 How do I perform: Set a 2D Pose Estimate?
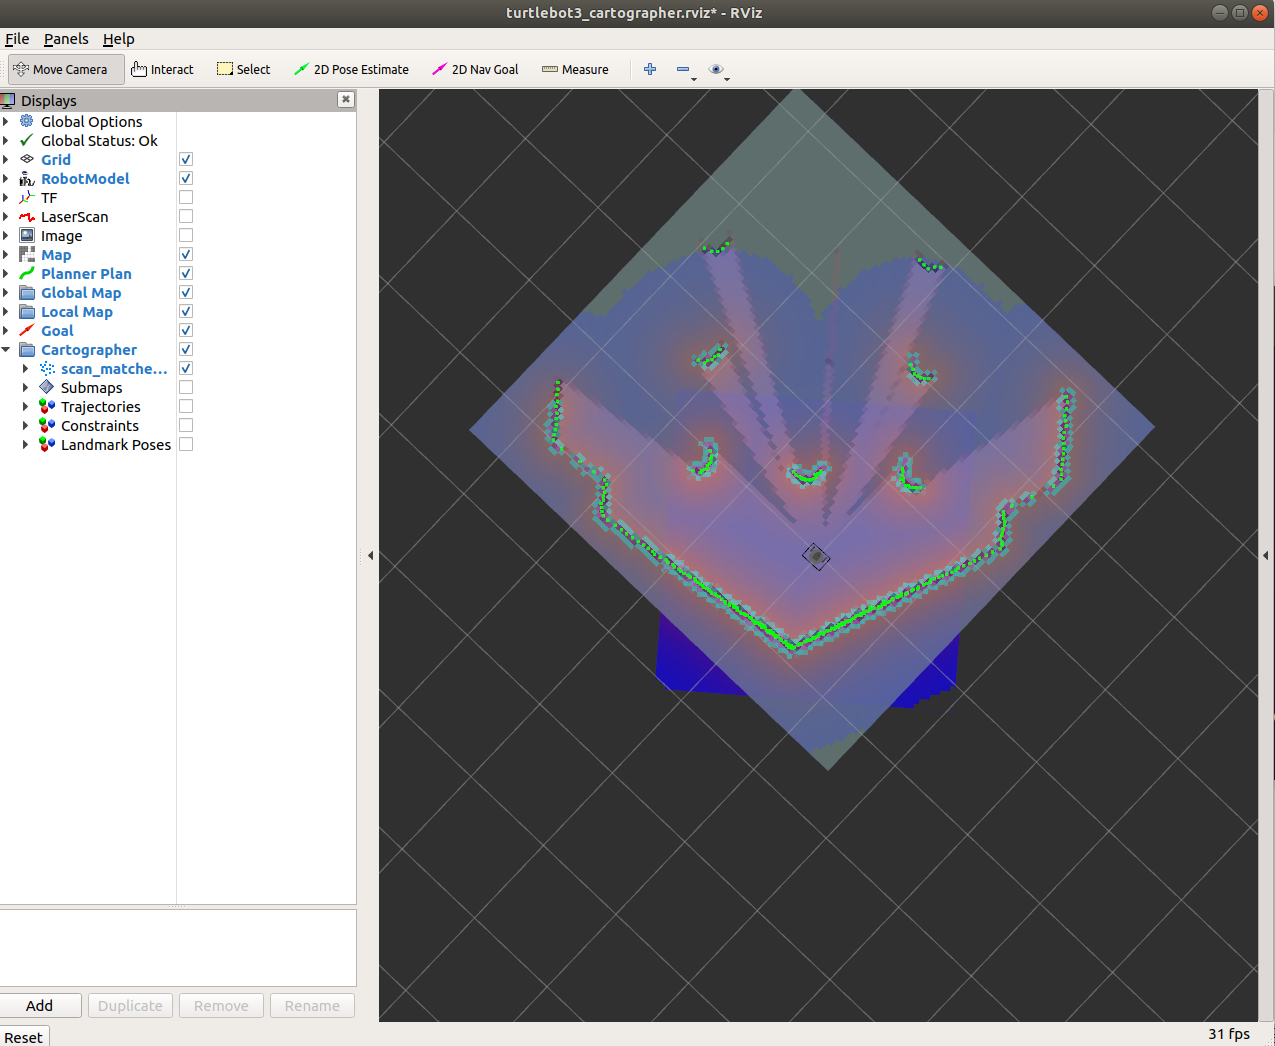351,69
